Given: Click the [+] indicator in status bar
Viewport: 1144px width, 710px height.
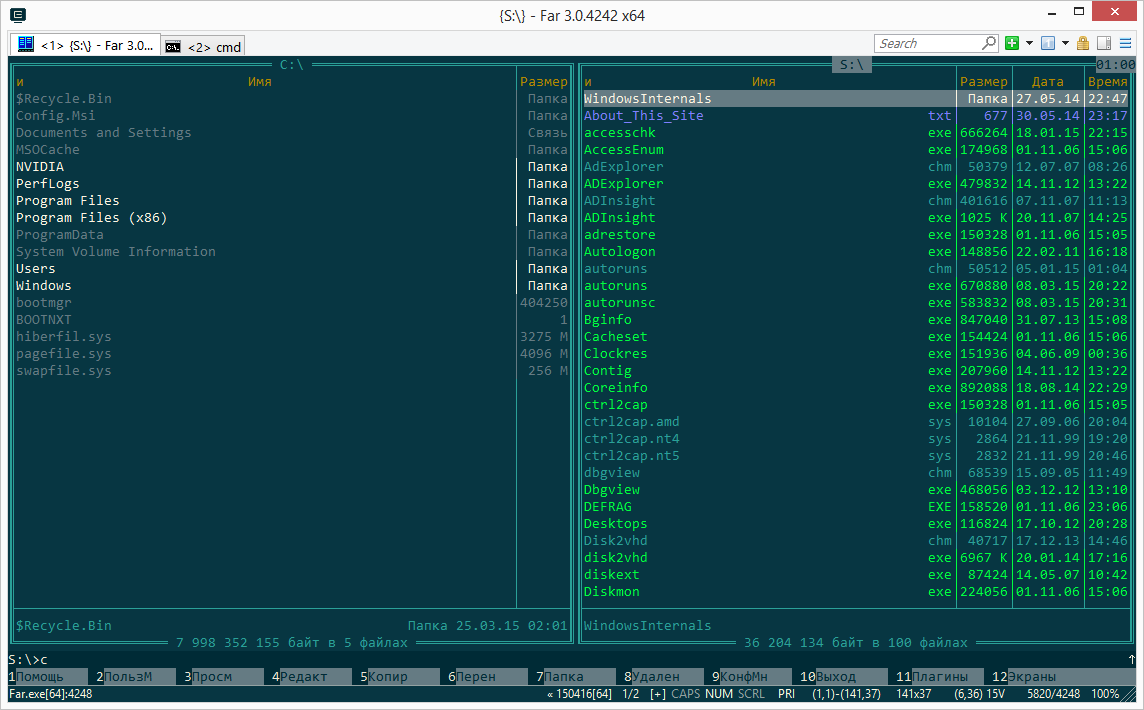Looking at the screenshot, I should pos(657,694).
